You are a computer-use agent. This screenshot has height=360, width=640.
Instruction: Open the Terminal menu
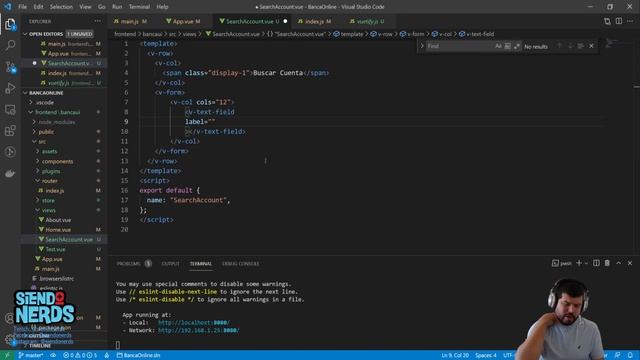[x=139, y=7]
